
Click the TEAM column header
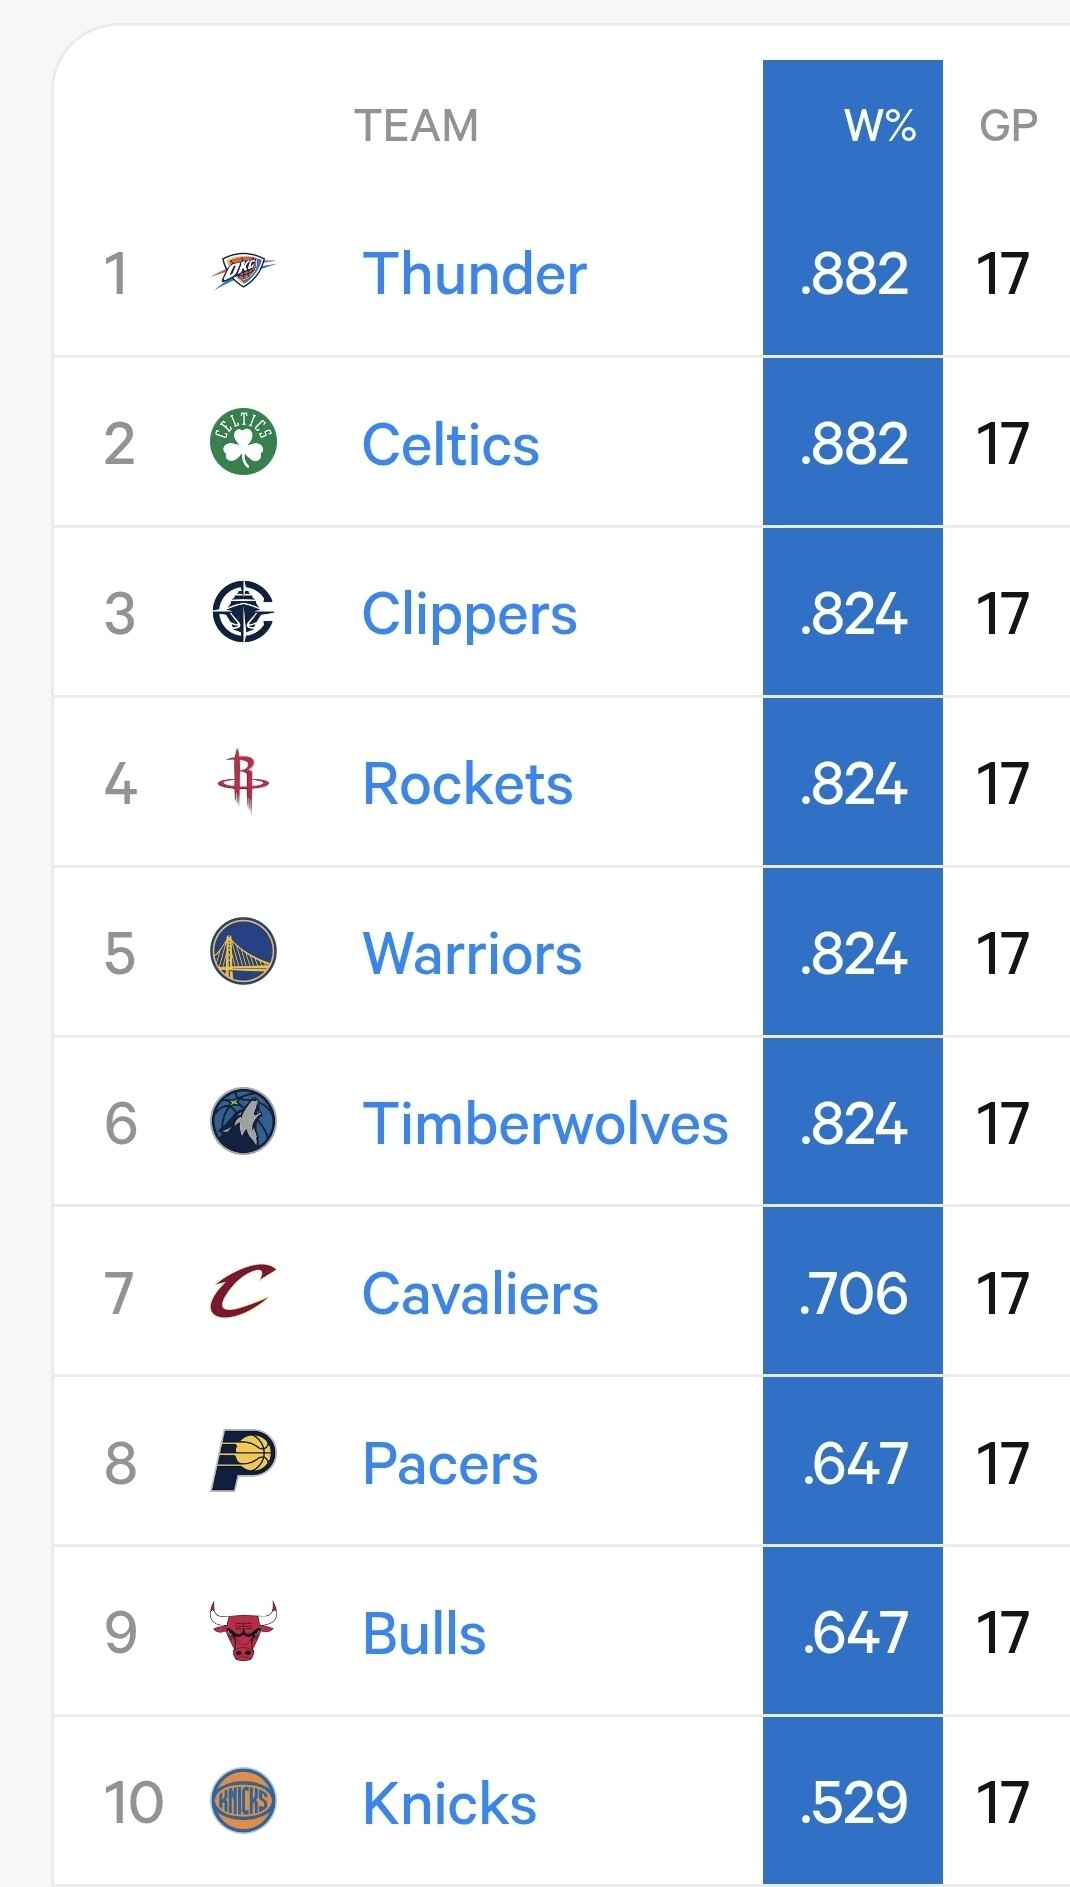click(x=416, y=126)
